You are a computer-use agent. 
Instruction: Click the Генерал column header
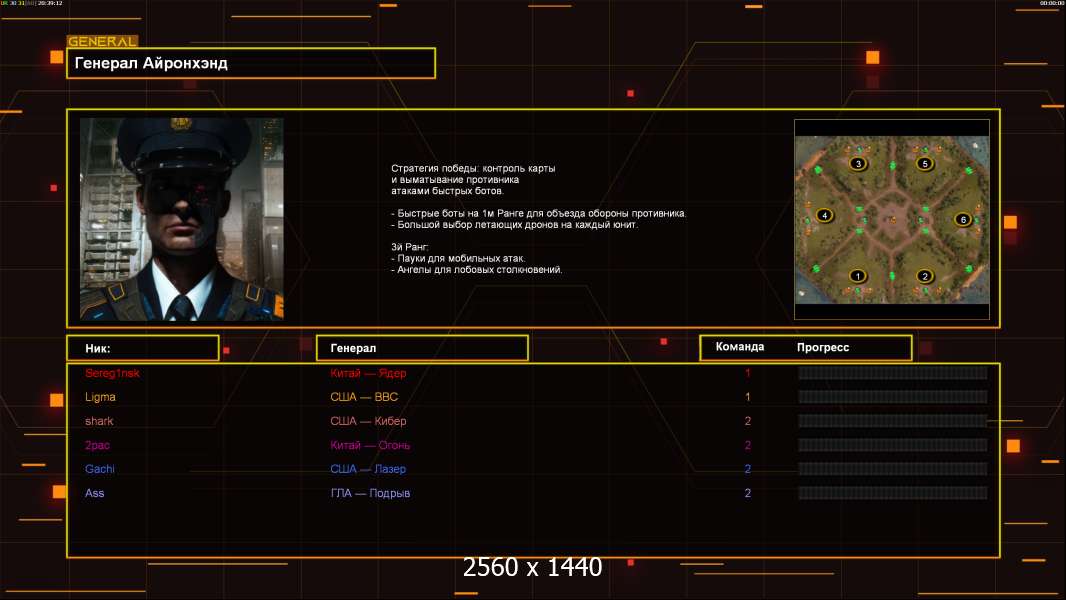tap(422, 348)
